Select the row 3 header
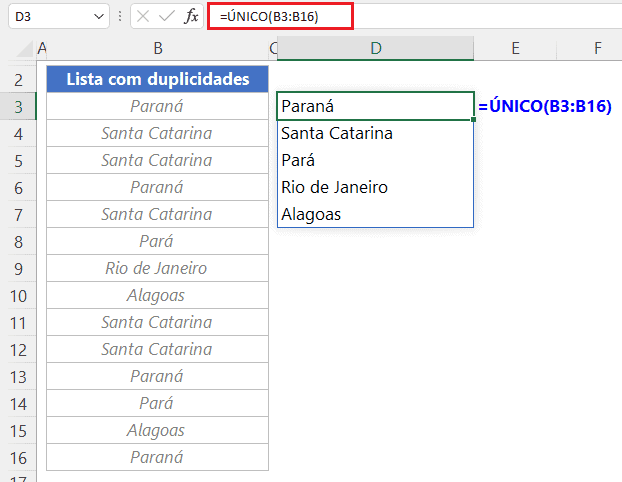 click(18, 106)
